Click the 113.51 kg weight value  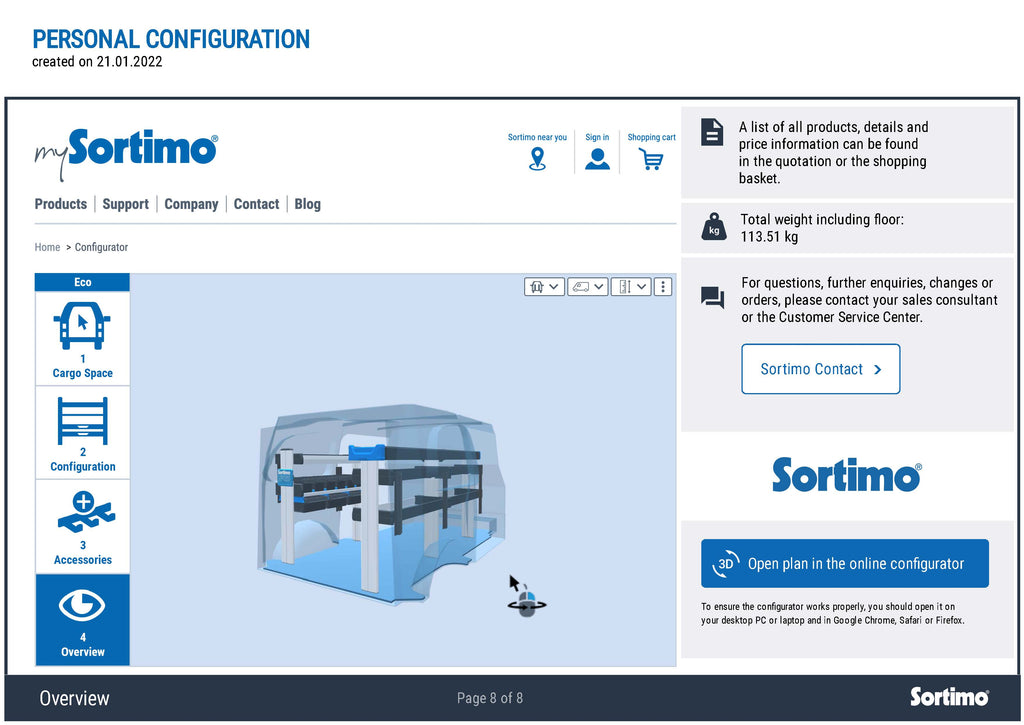coord(769,236)
